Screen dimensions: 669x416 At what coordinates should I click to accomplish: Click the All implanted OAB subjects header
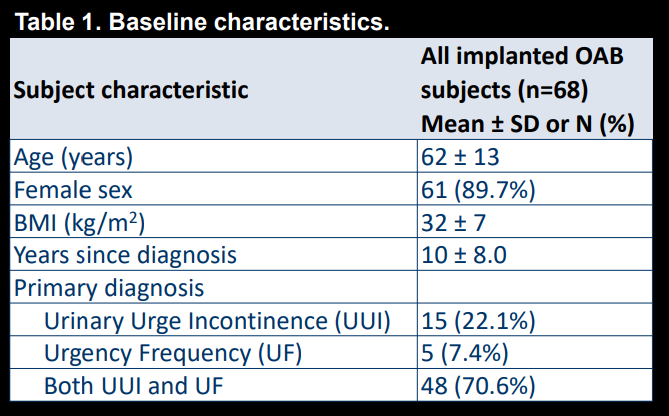pyautogui.click(x=522, y=73)
